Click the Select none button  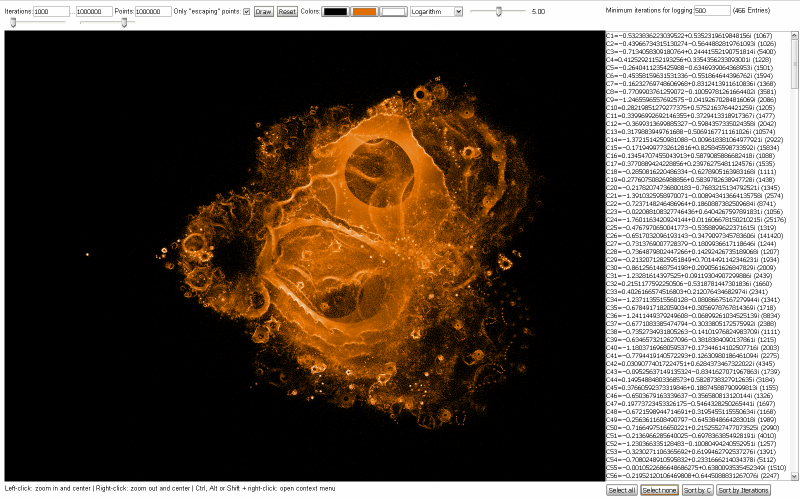point(659,491)
